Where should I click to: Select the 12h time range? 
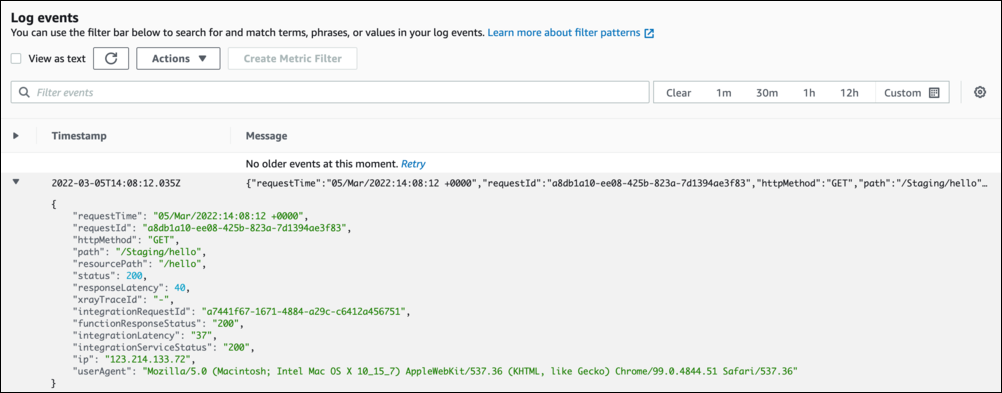point(849,93)
